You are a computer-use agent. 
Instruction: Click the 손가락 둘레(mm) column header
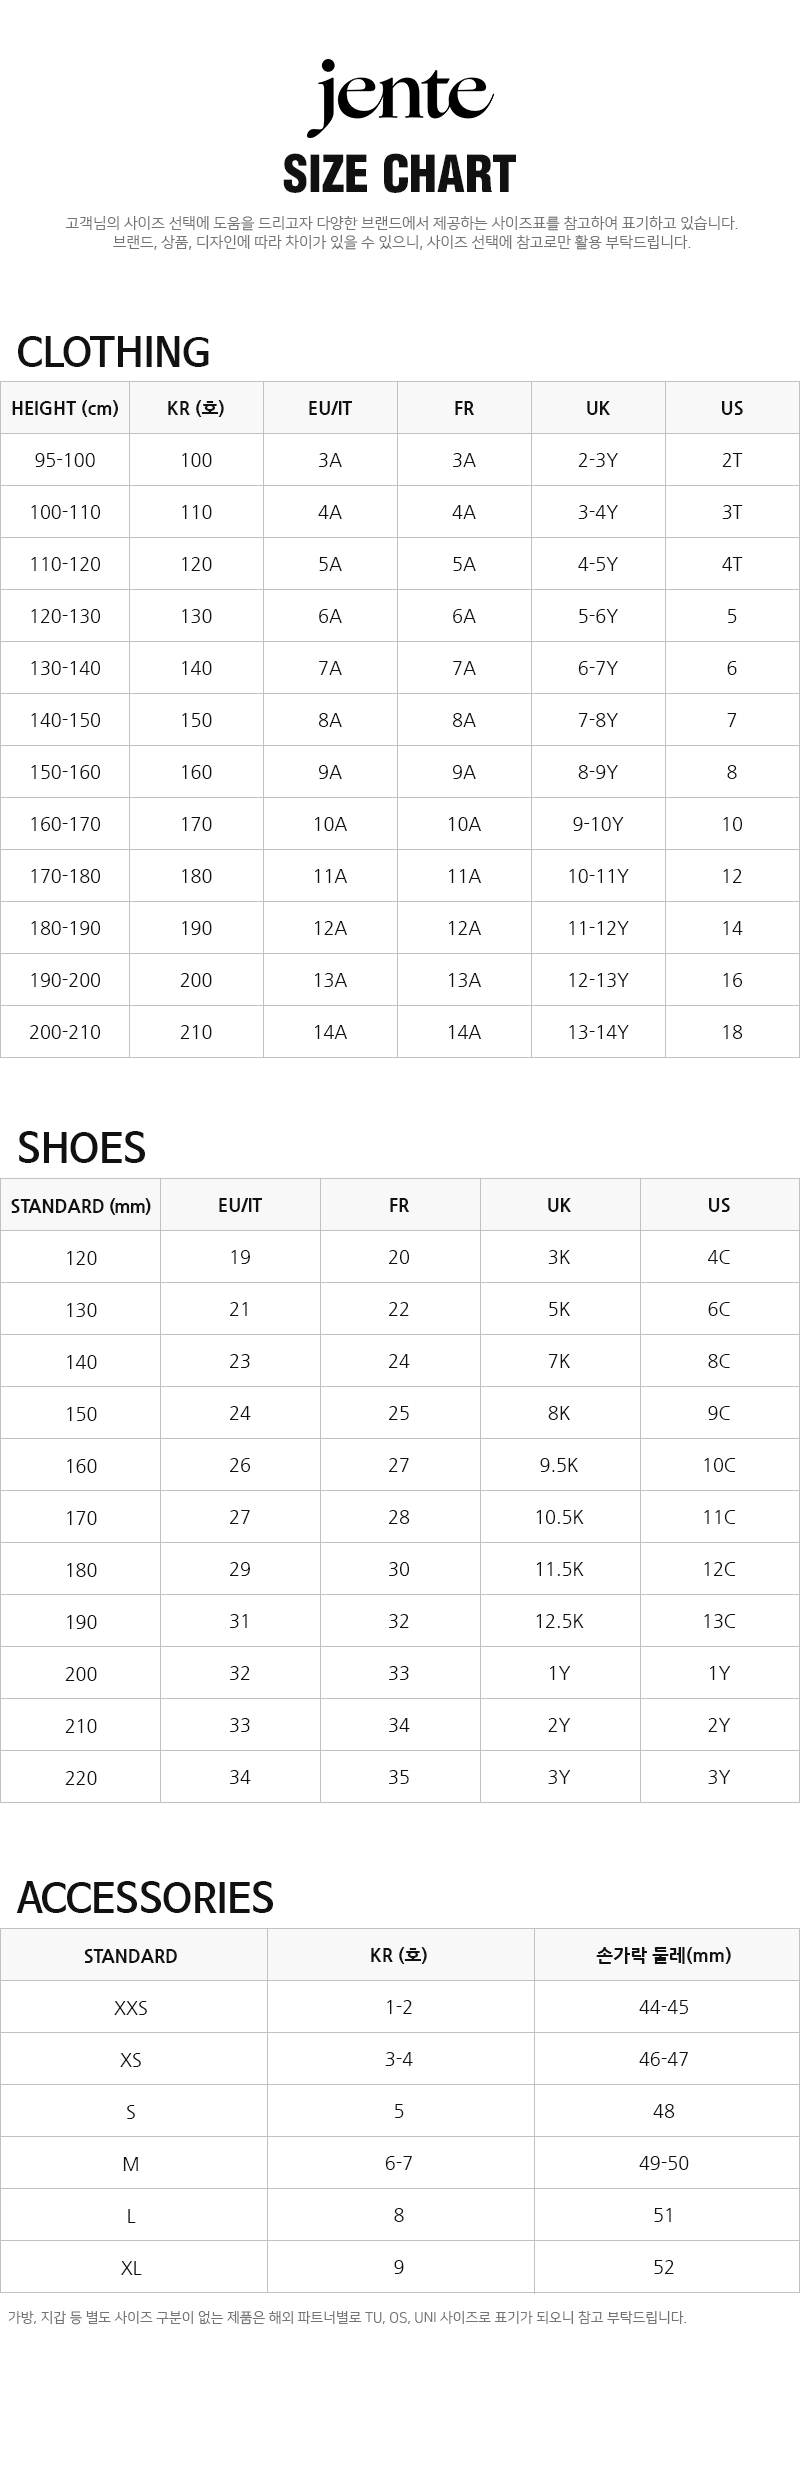664,1956
